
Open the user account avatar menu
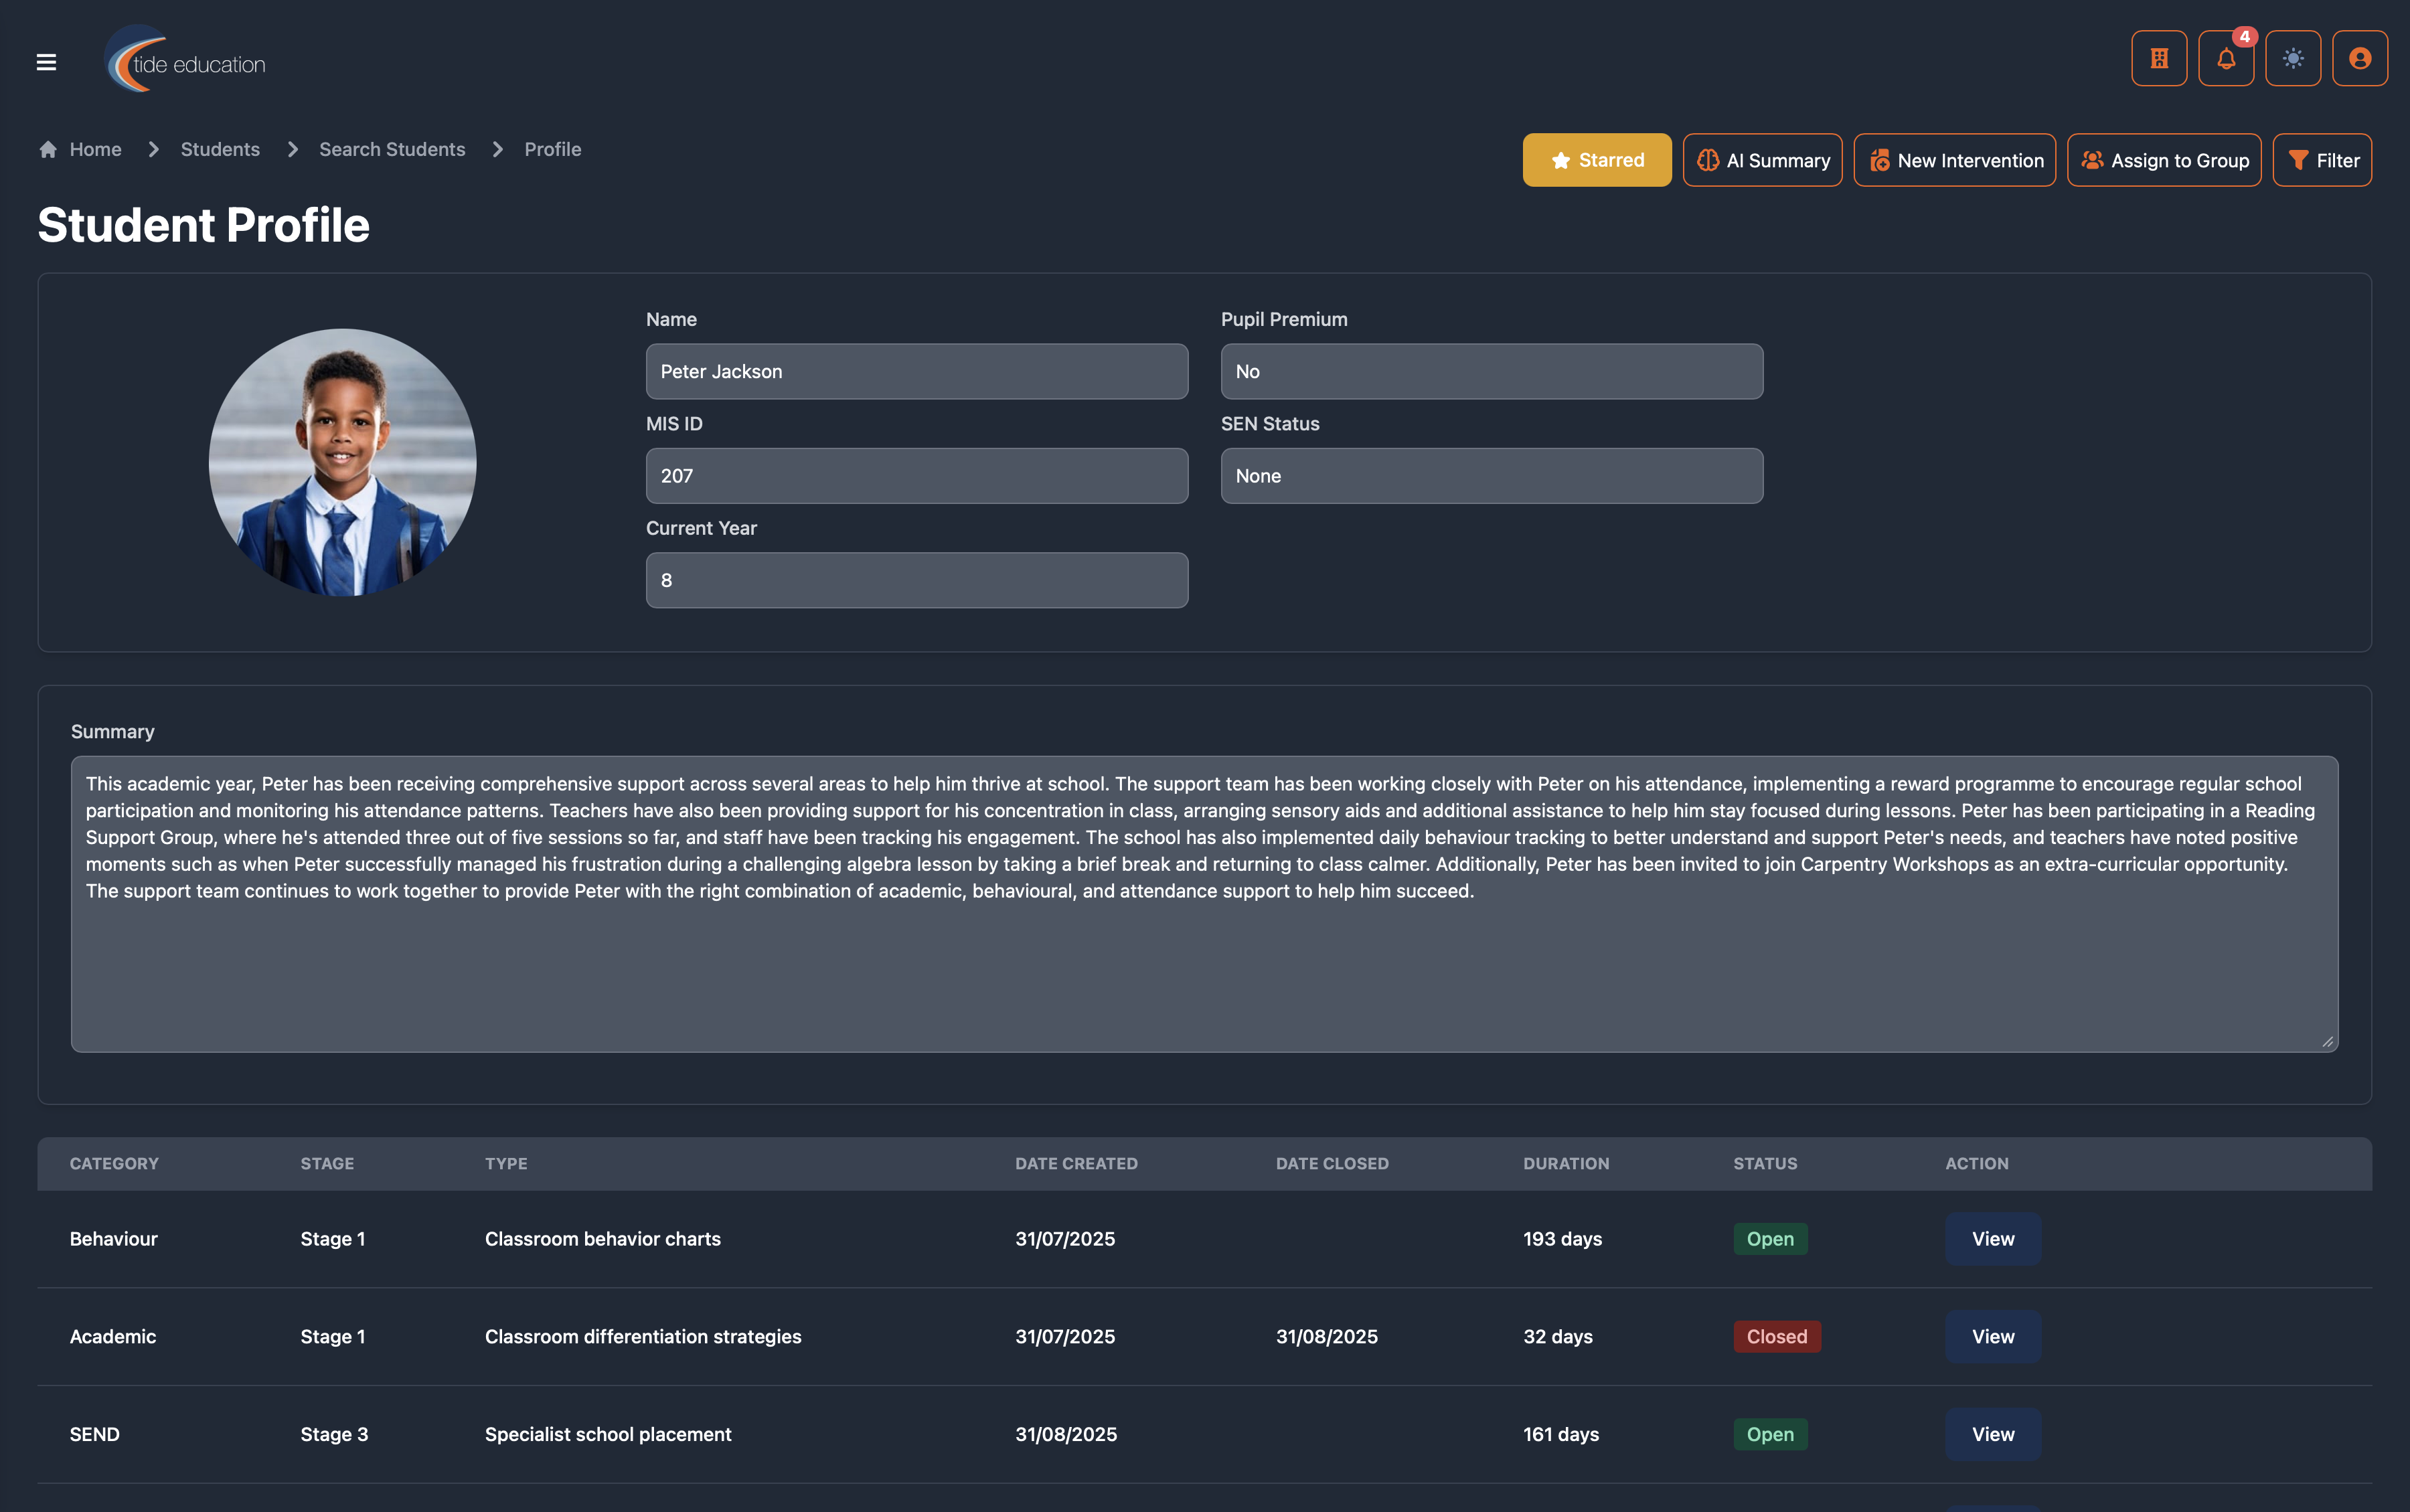[2360, 59]
